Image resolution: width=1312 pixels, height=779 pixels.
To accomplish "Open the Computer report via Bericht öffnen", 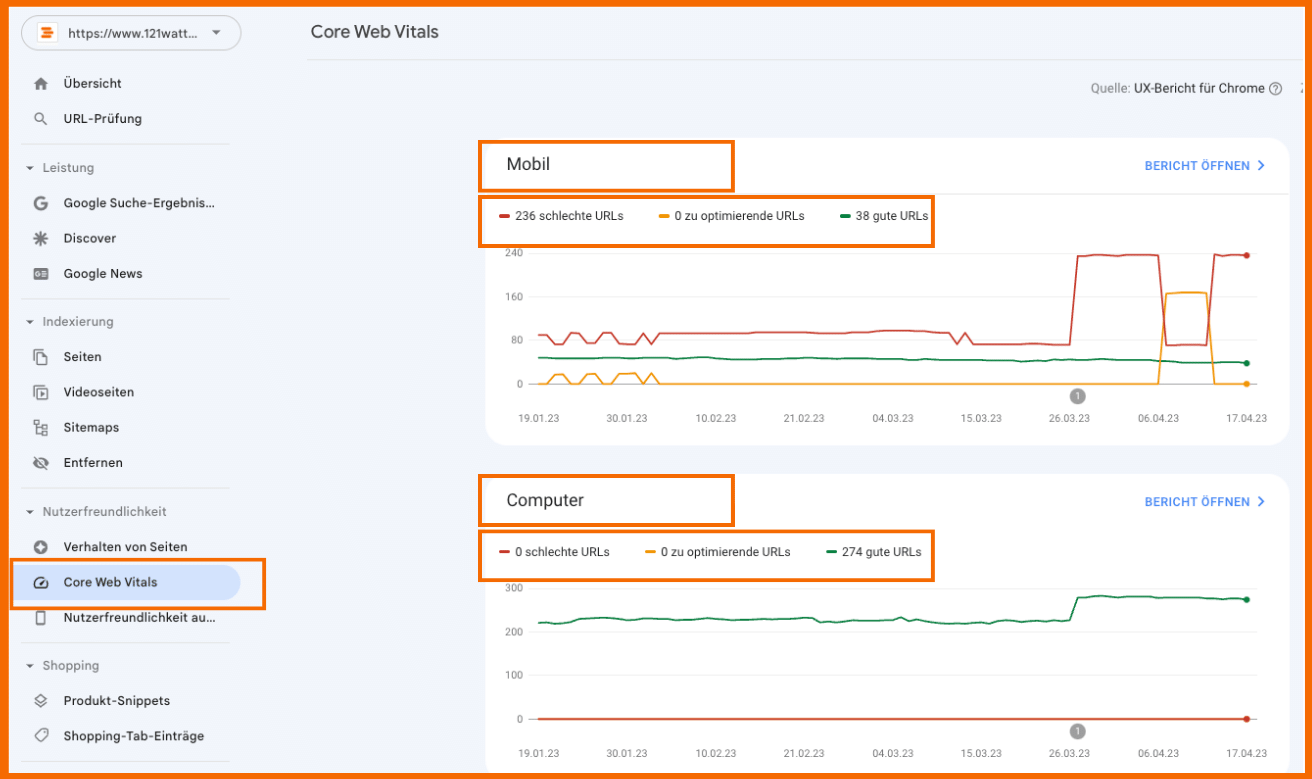I will tap(1204, 502).
